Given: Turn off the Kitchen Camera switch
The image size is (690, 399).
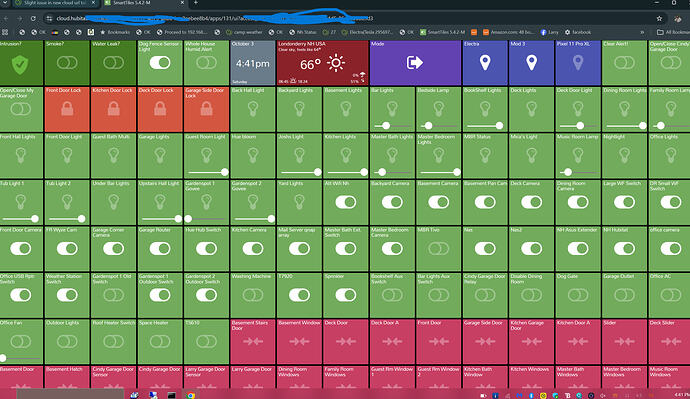Looking at the screenshot, I should click(x=253, y=249).
